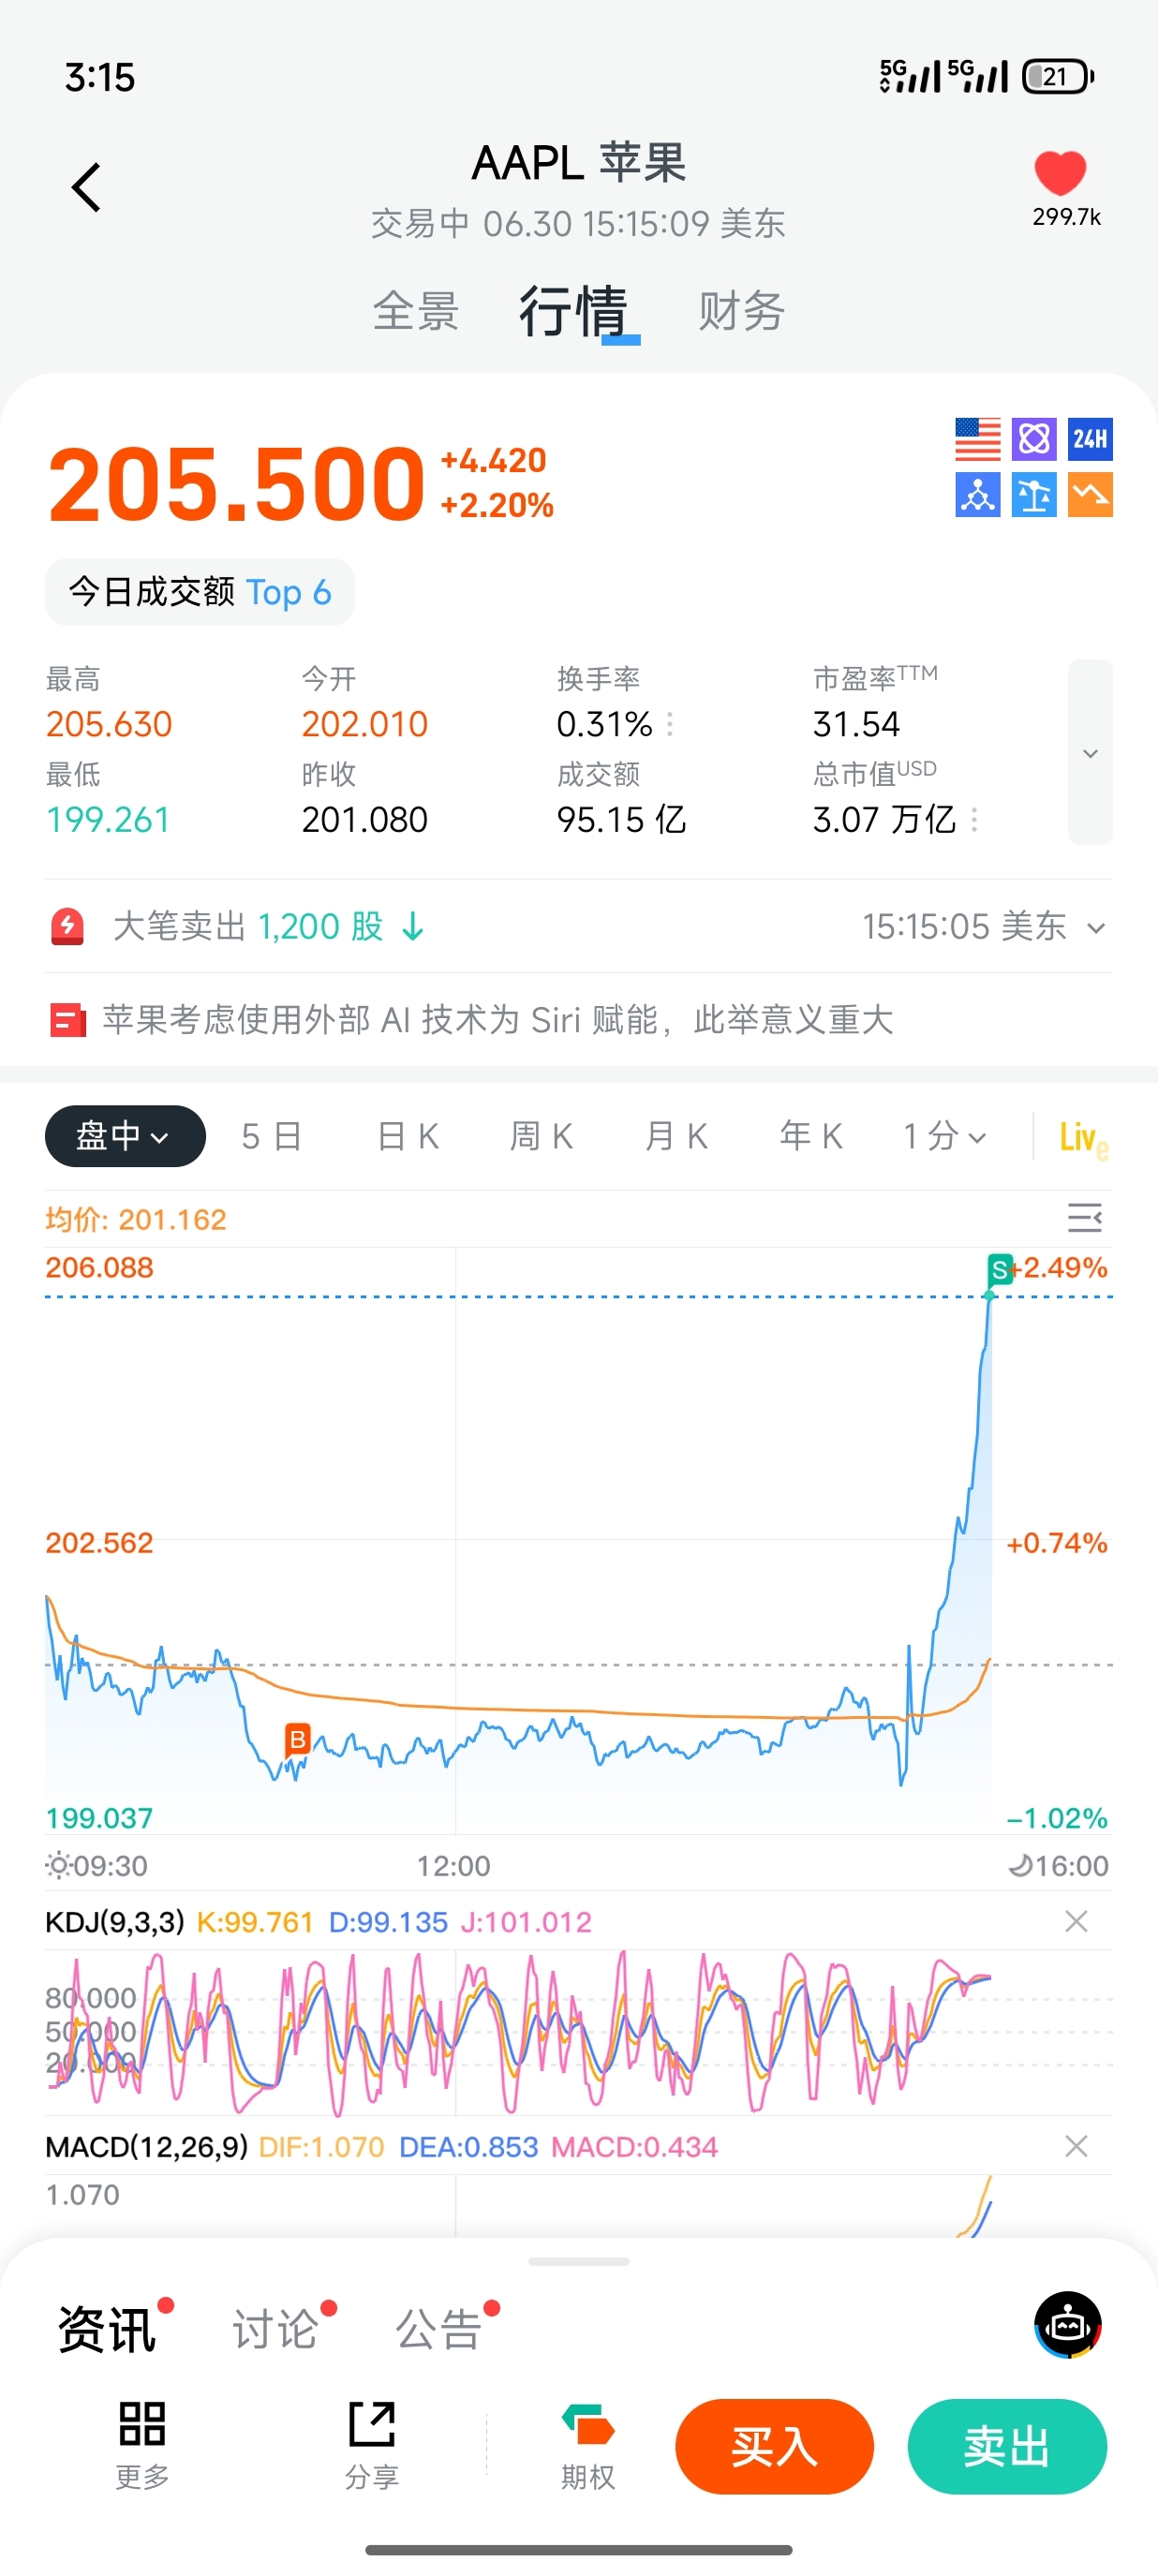Switch to the 财务 tab

point(741,311)
